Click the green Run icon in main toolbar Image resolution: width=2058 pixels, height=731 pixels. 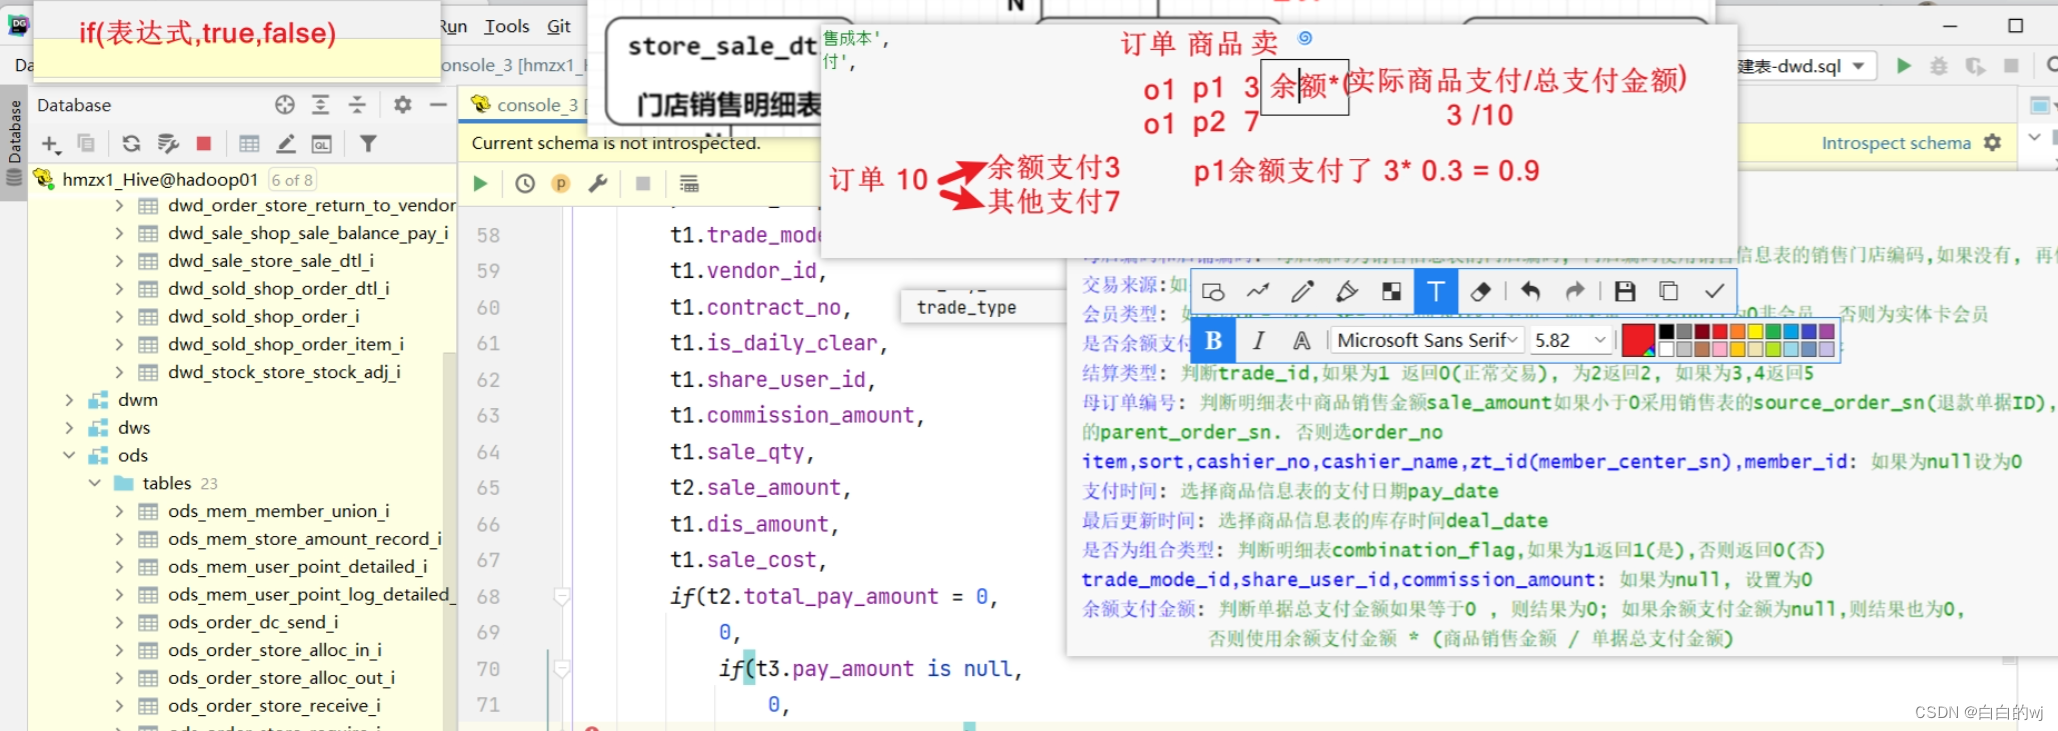click(1904, 66)
